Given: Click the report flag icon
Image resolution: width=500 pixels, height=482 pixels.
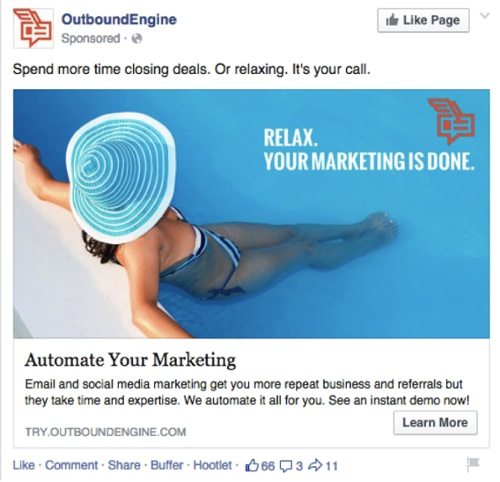Looking at the screenshot, I should [x=473, y=464].
